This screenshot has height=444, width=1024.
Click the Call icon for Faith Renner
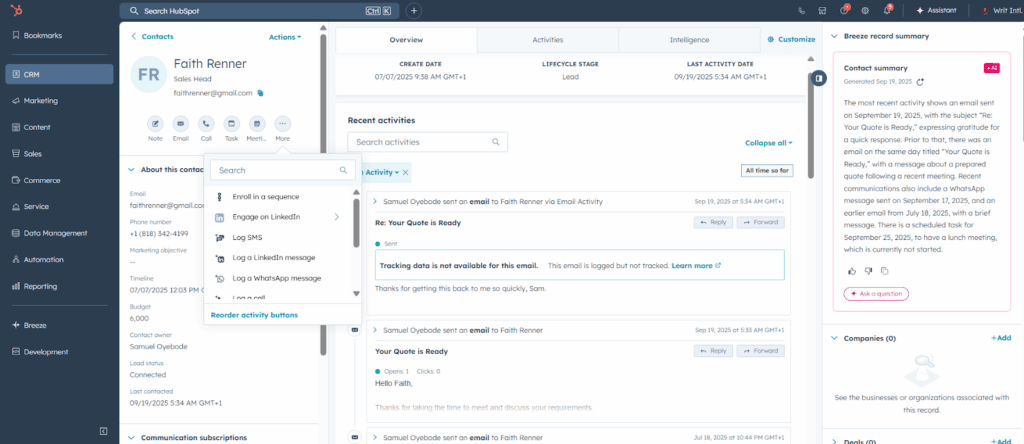click(206, 124)
